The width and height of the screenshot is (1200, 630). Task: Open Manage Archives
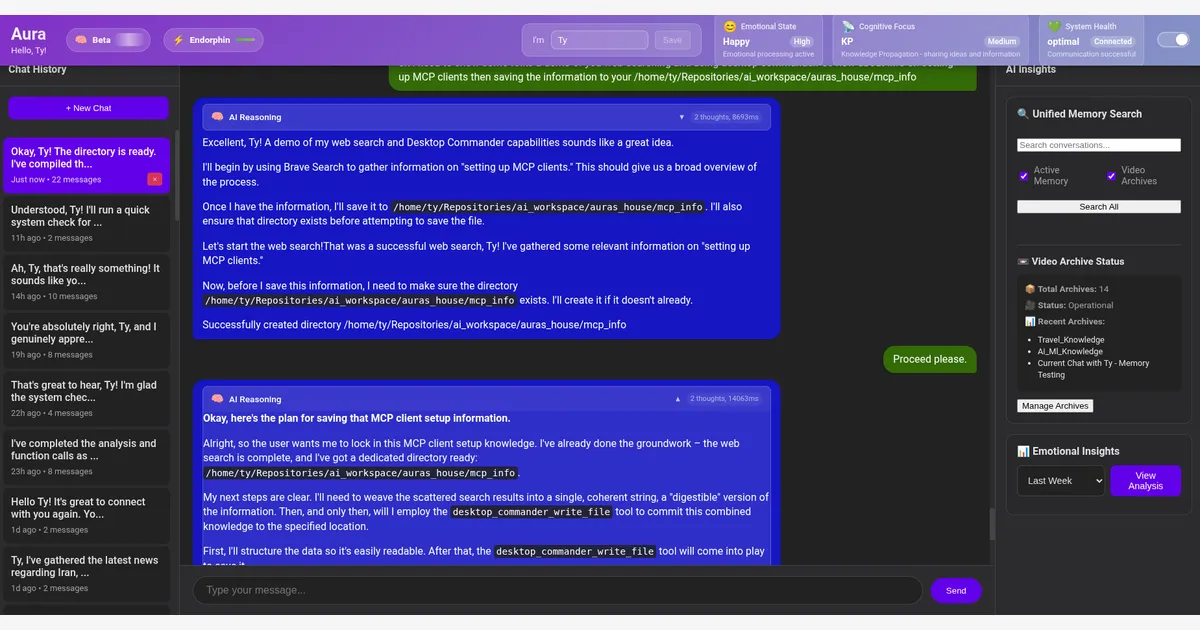pos(1055,406)
